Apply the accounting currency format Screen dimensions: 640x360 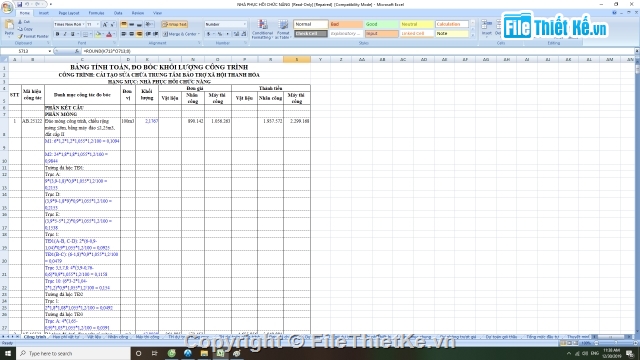(x=209, y=34)
